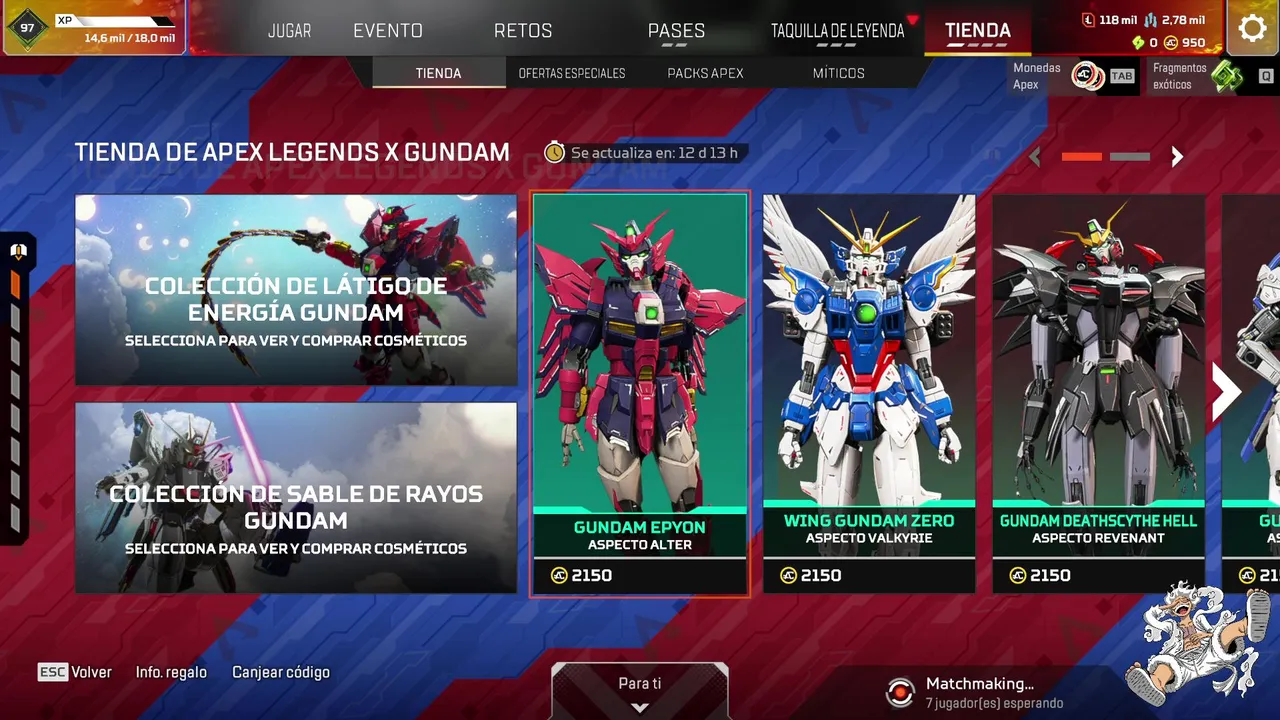Select the Gundam Epyon Alter skin card
This screenshot has height=720, width=1280.
point(640,394)
